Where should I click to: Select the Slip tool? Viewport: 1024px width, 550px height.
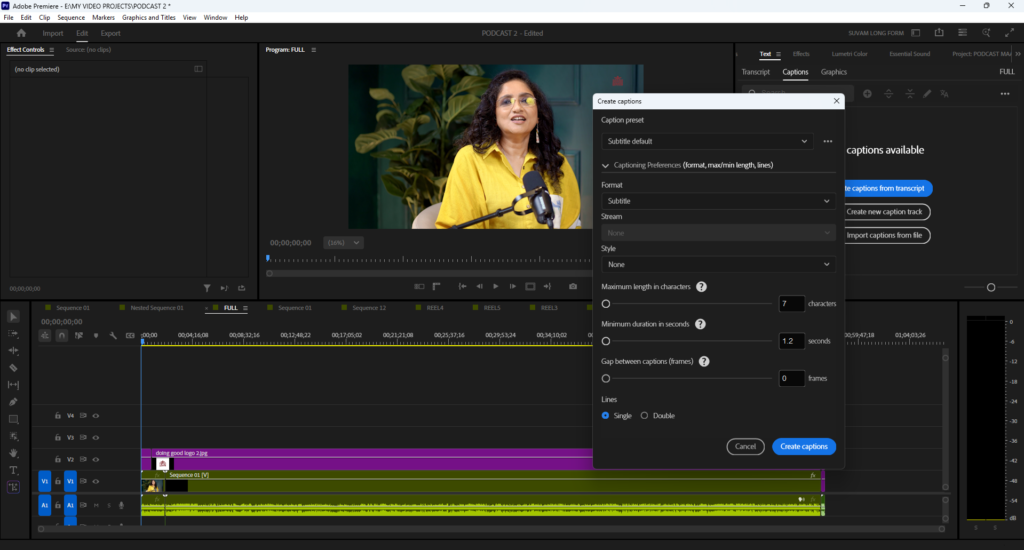tap(13, 385)
